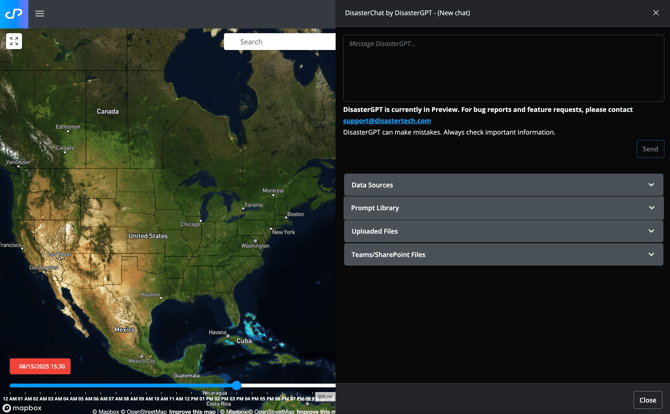This screenshot has height=414, width=670.
Task: Click the 08/15/2025 15:30 date badge
Action: pos(41,367)
